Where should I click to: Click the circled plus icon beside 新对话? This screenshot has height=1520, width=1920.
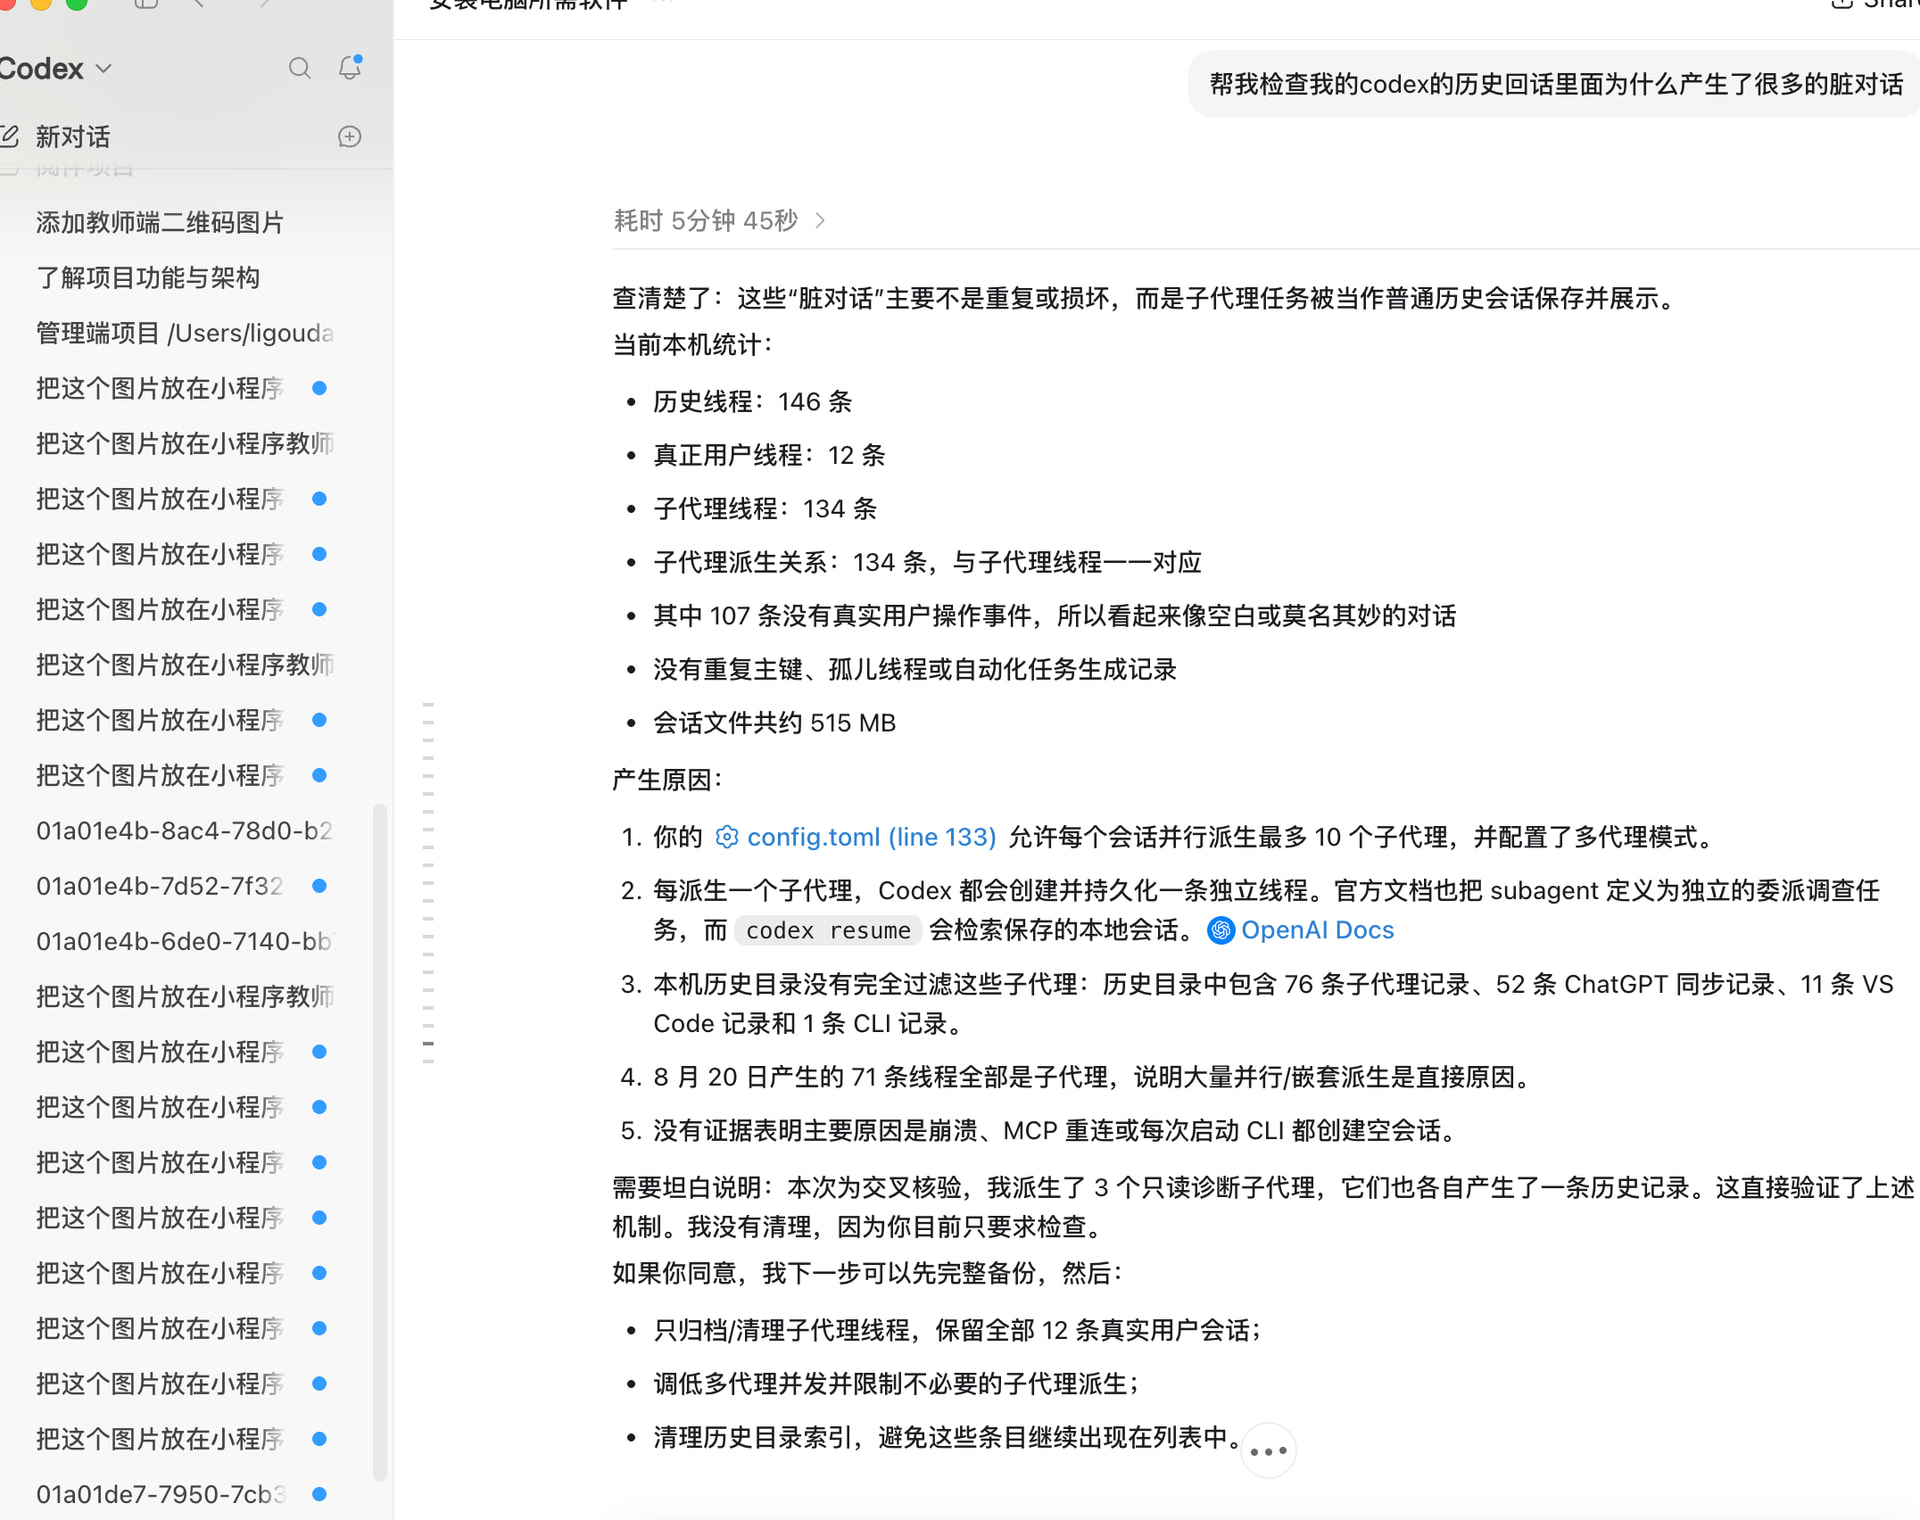click(349, 137)
